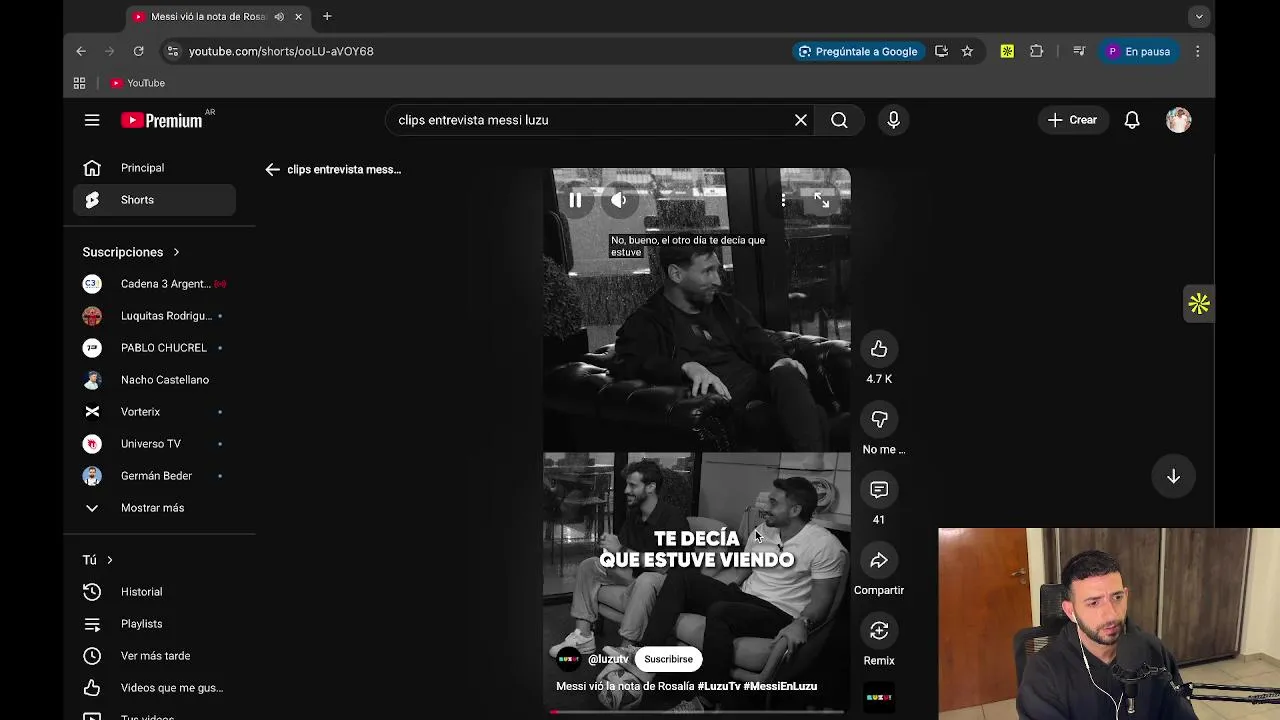Open Nacho Castellano channel
1280x720 pixels.
point(154,380)
